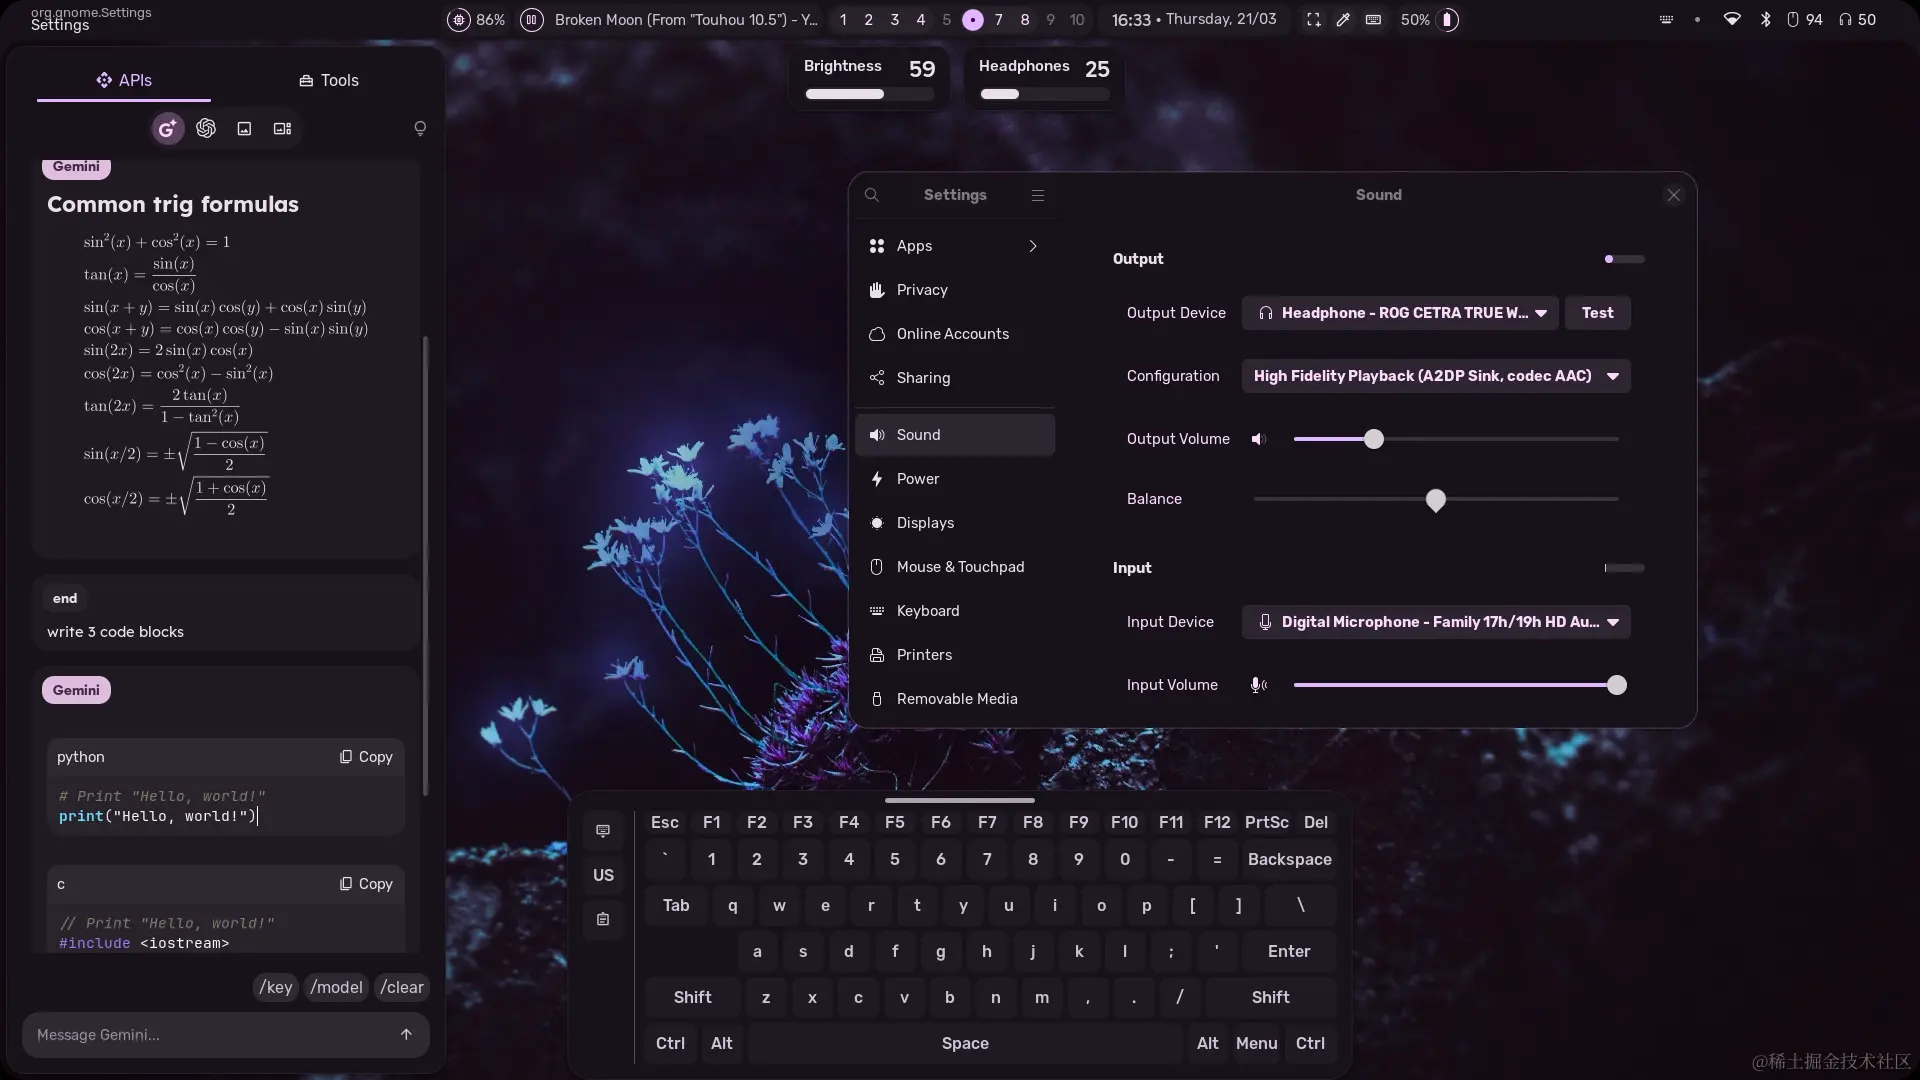The image size is (1920, 1080).
Task: Click the pause icon in top bar
Action: [x=532, y=19]
